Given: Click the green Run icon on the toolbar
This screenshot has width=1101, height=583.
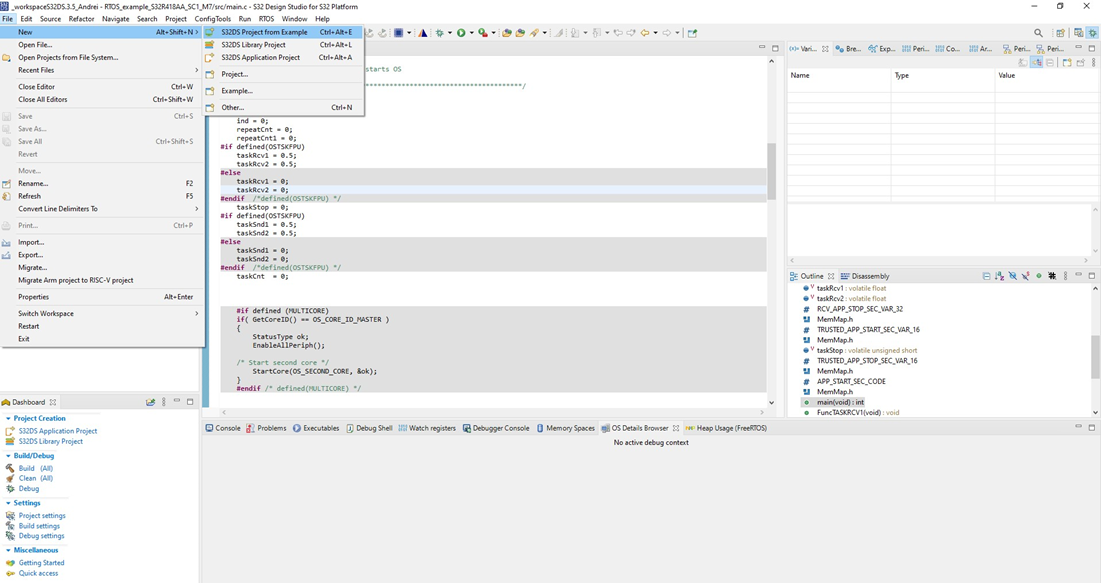Looking at the screenshot, I should coord(461,33).
